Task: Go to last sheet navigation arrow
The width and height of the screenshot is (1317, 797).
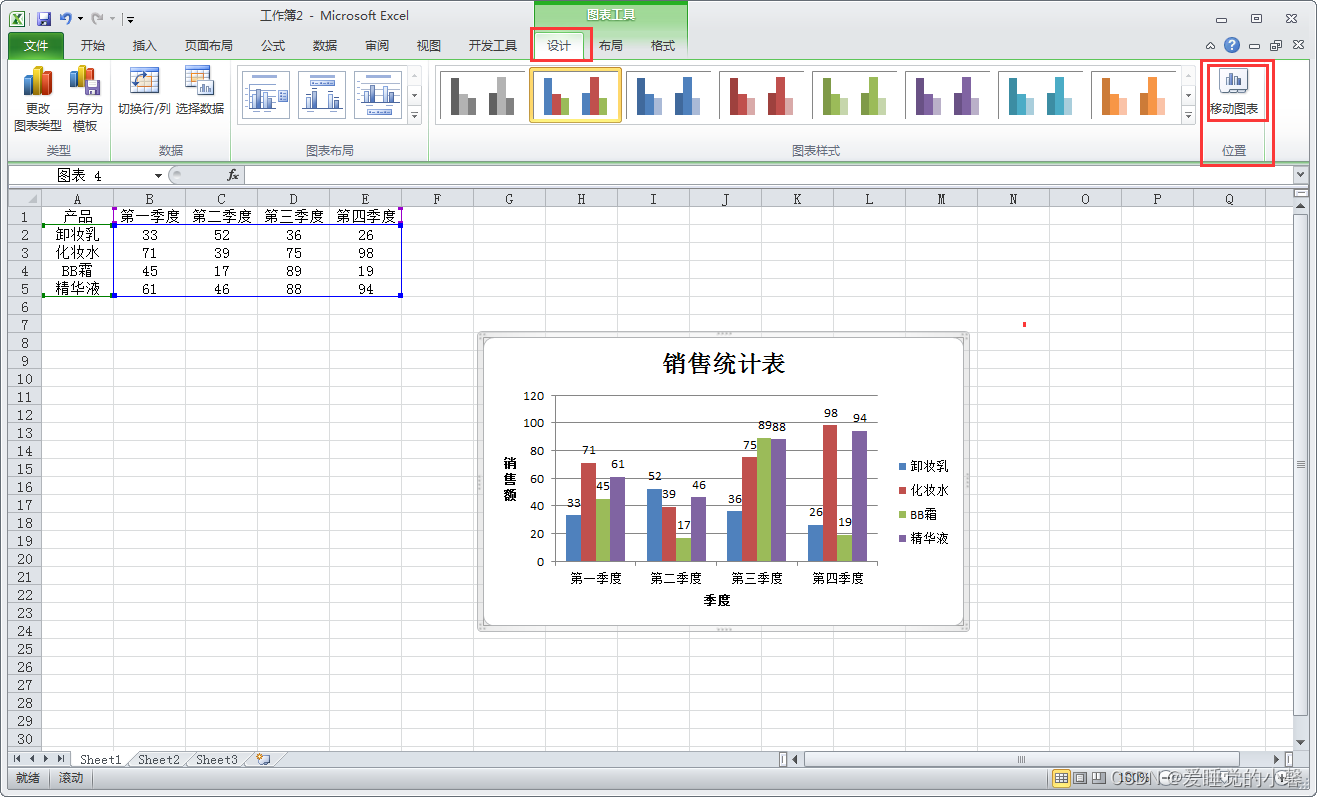Action: [x=61, y=759]
